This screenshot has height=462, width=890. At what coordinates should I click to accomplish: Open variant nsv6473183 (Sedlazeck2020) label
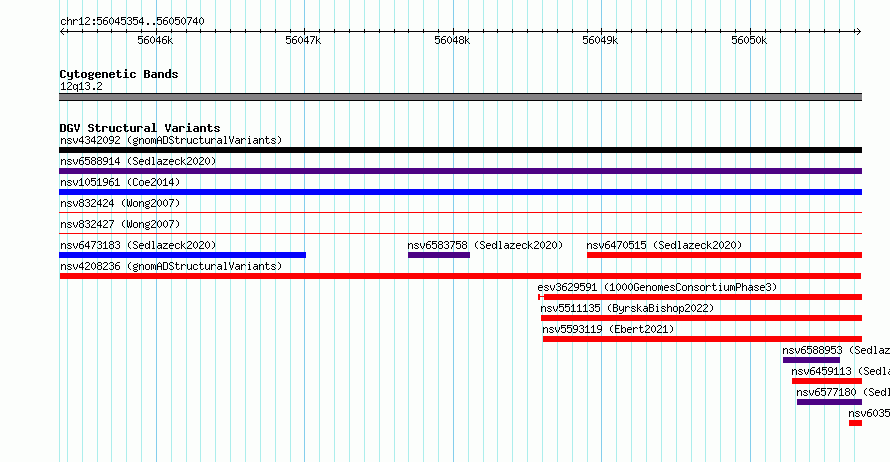(138, 245)
